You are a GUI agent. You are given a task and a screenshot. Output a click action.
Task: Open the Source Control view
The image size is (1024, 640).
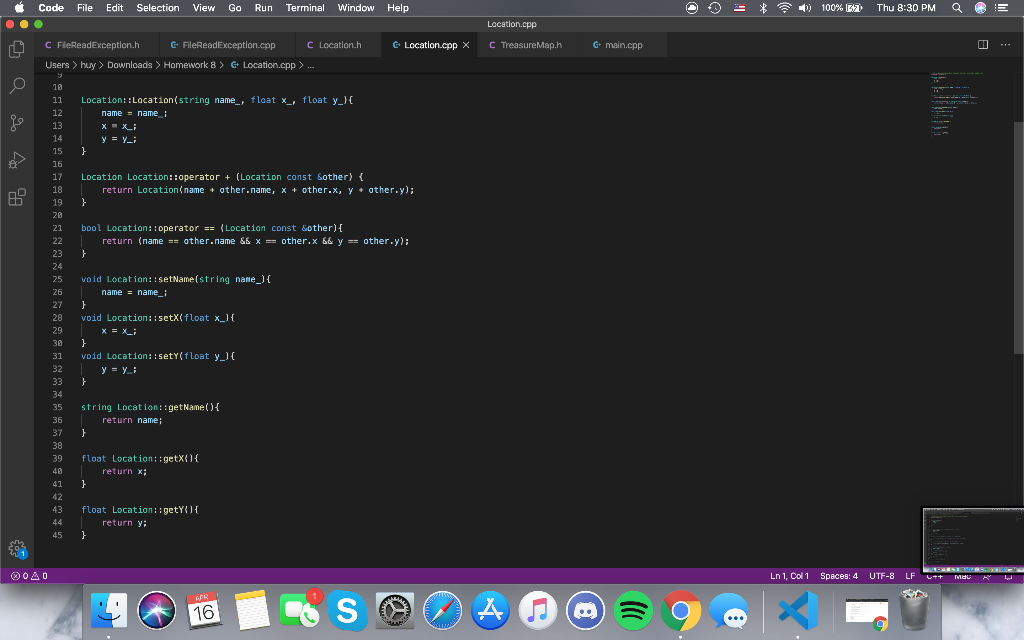(x=16, y=123)
